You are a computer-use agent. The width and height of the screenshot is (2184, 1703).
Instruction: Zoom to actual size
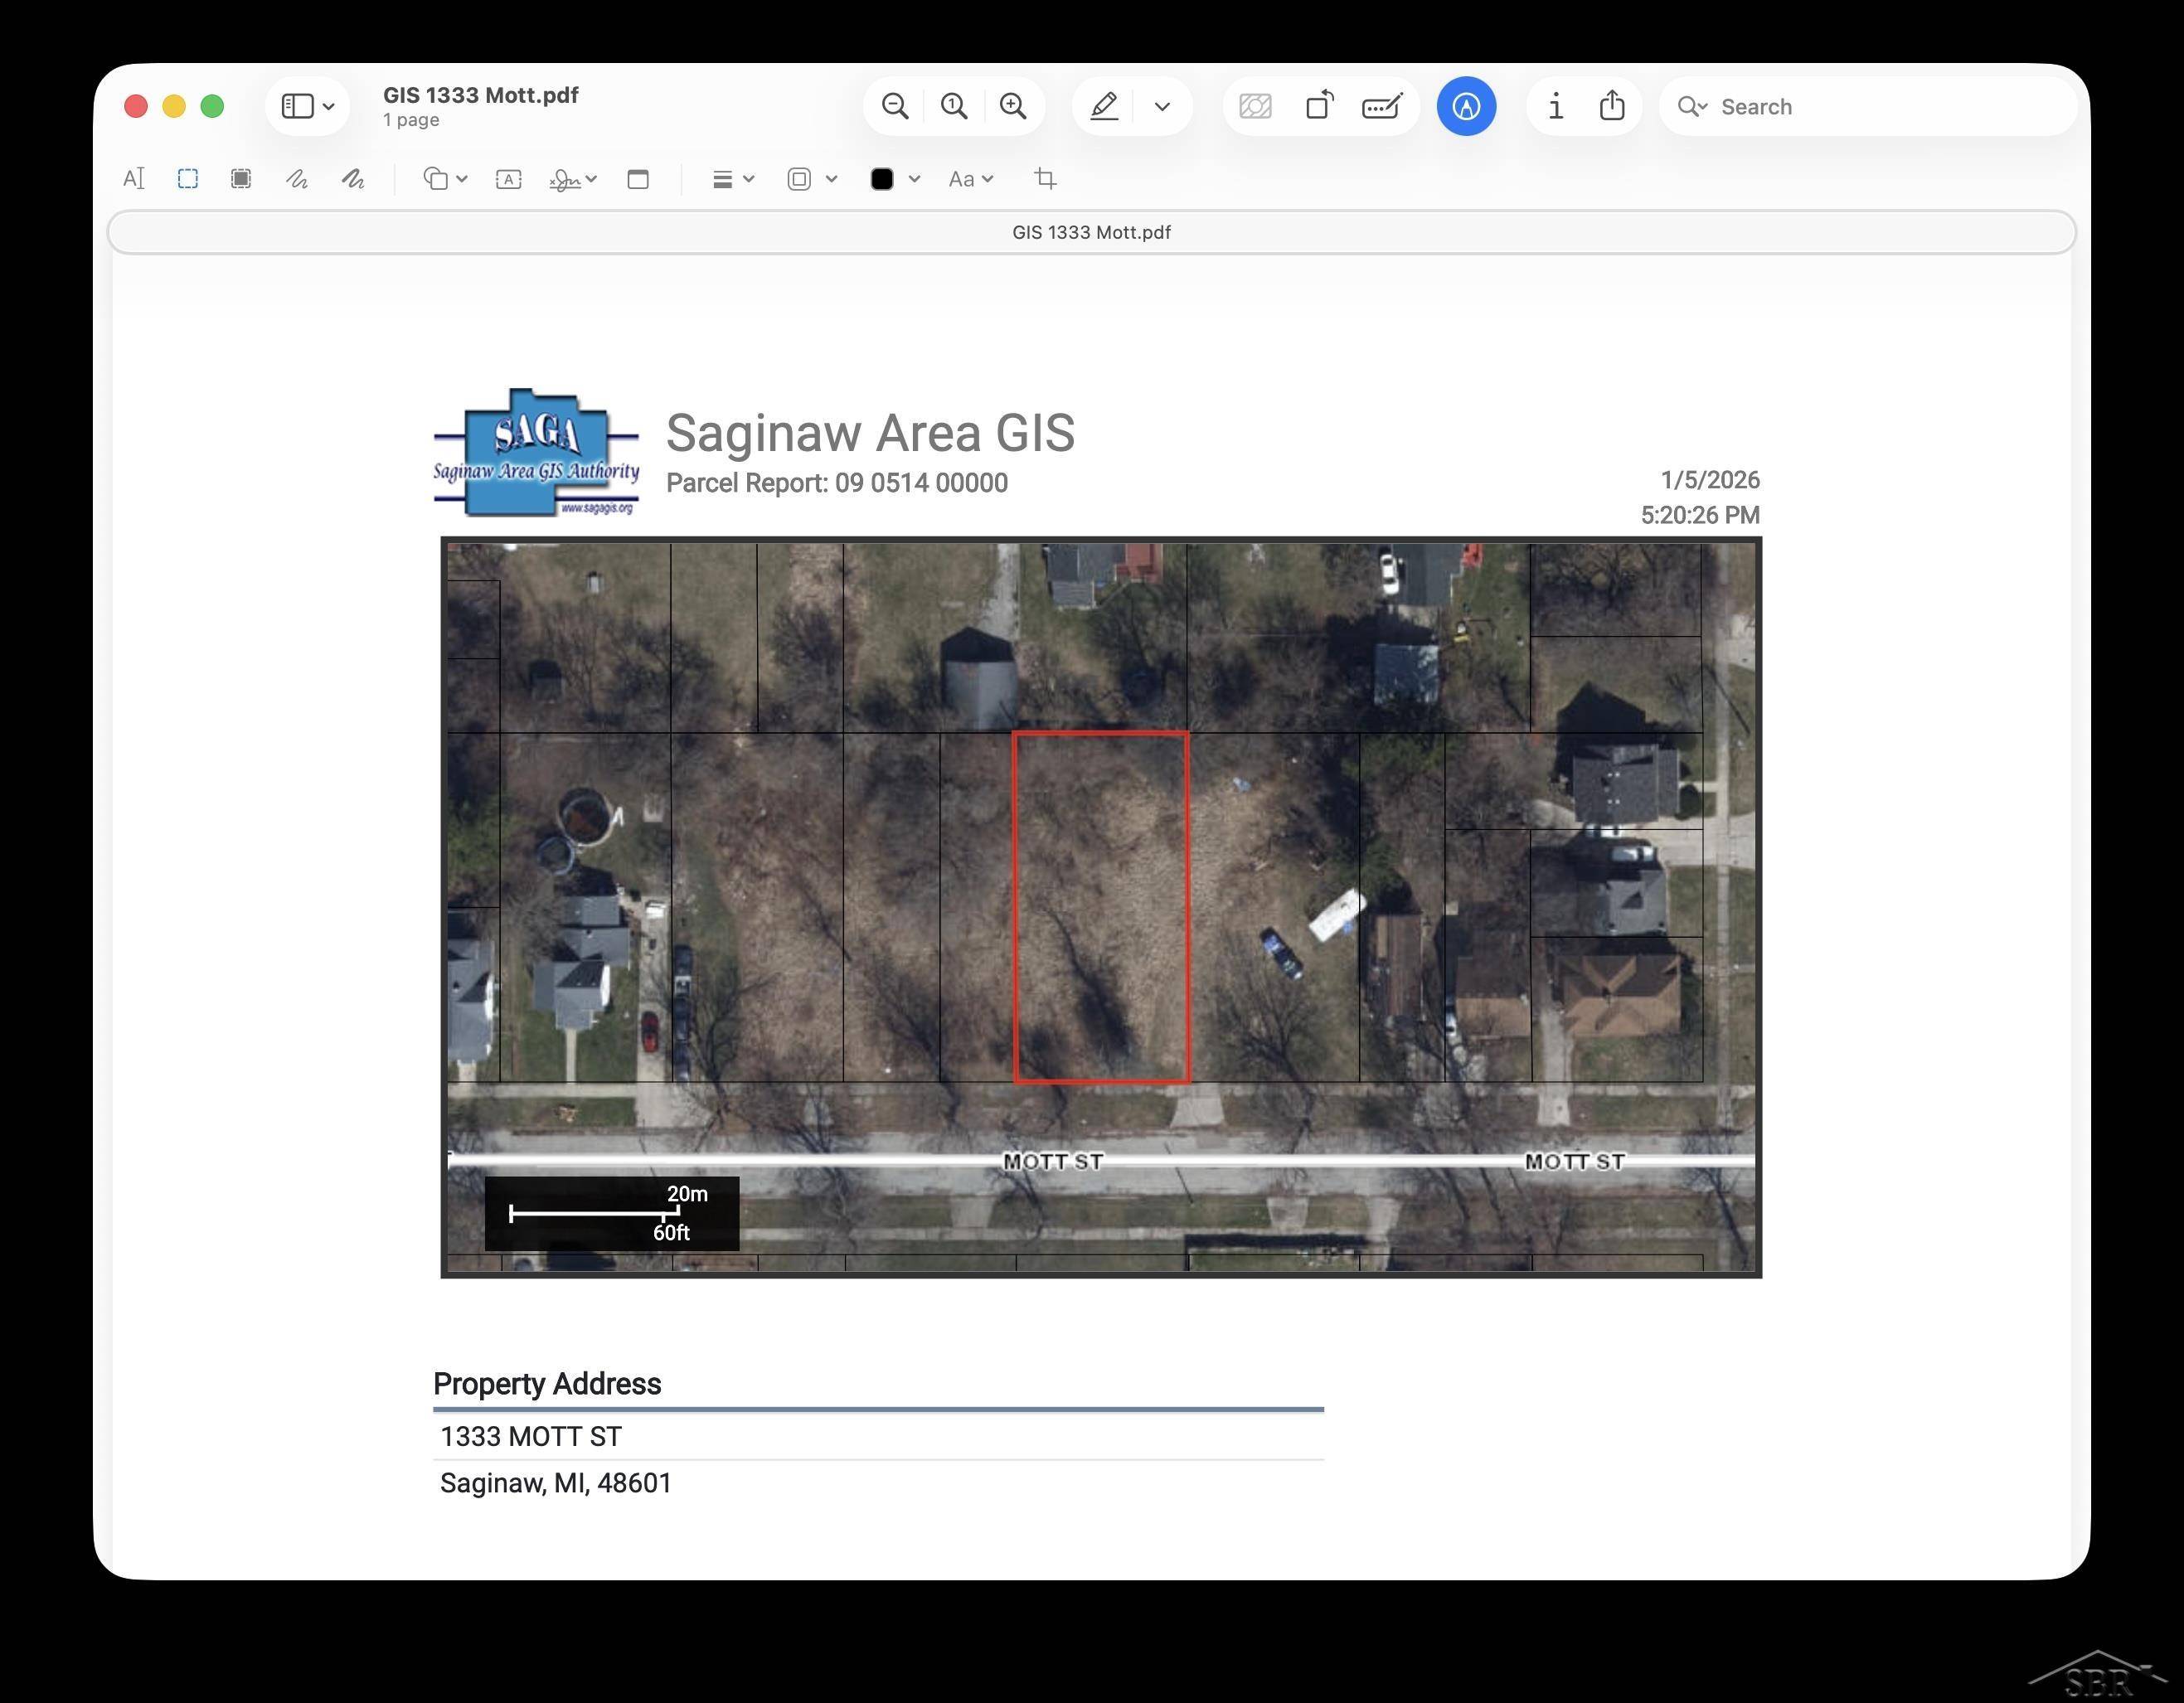(952, 105)
